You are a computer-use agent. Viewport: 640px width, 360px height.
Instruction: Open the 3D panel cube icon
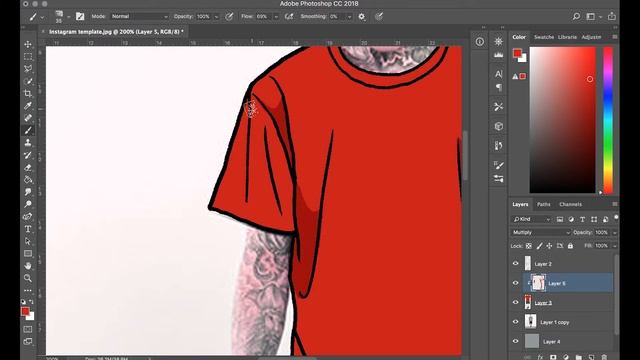pos(498,126)
